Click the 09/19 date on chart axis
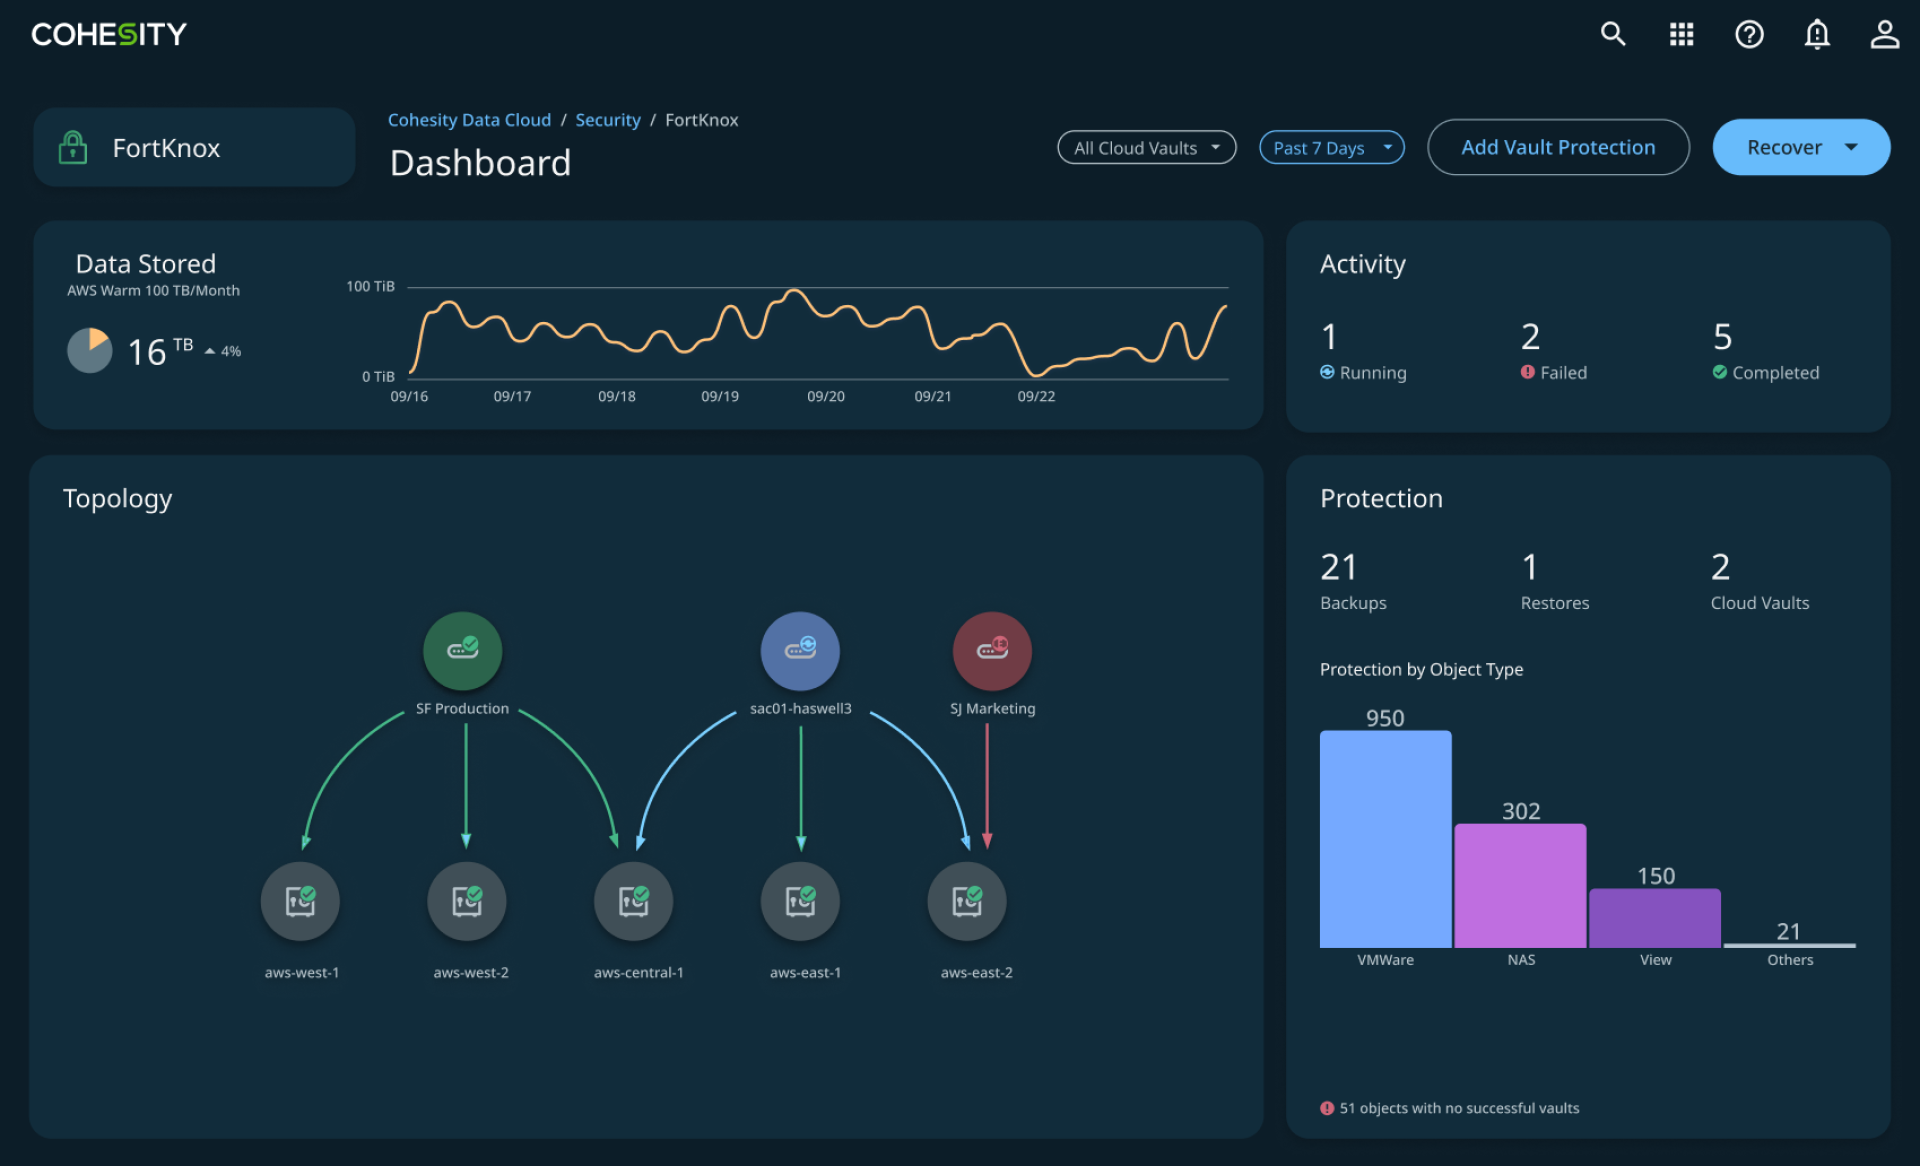 720,396
